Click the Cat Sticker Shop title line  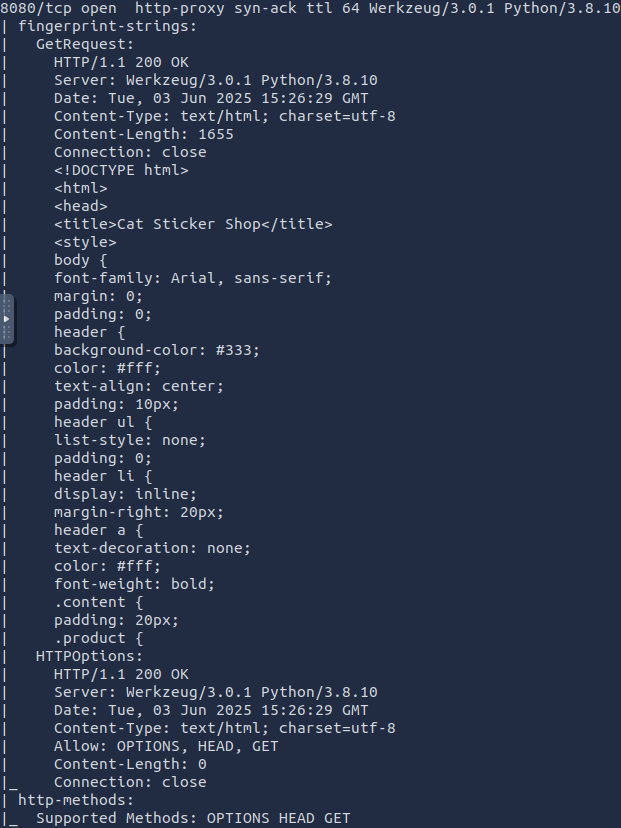[x=193, y=224]
